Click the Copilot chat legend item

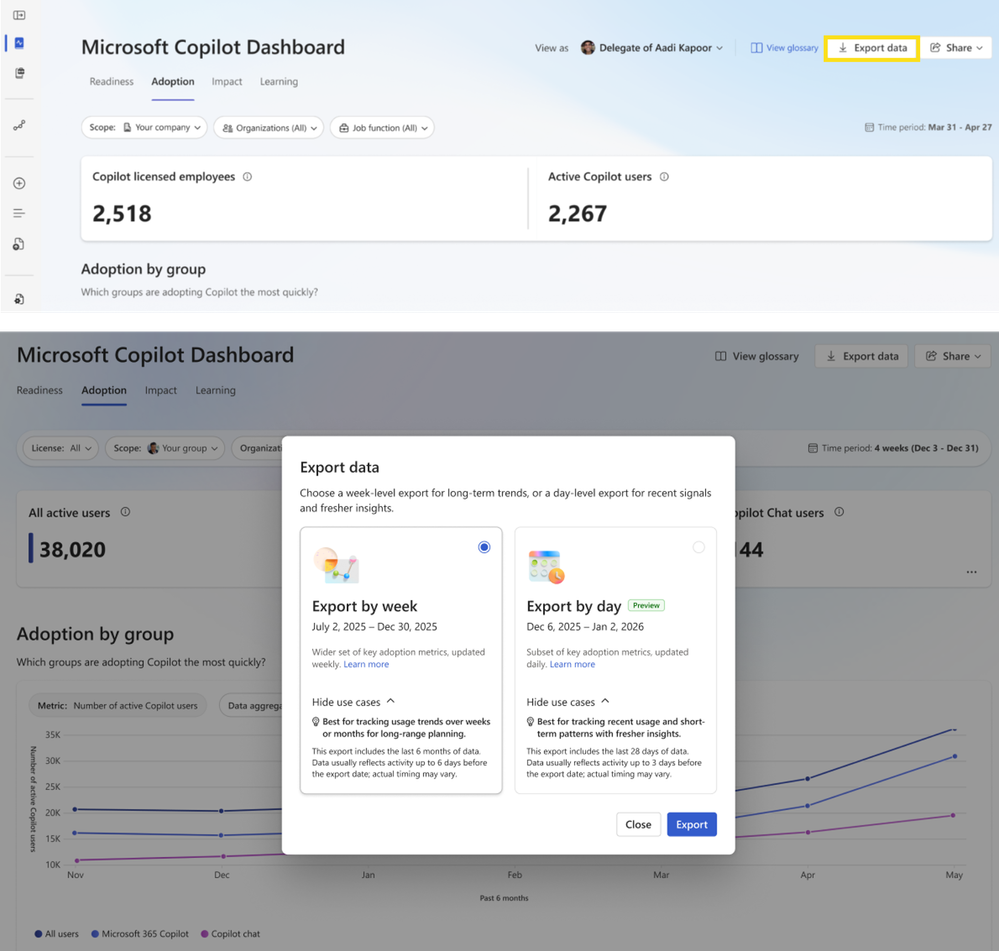pyautogui.click(x=230, y=934)
